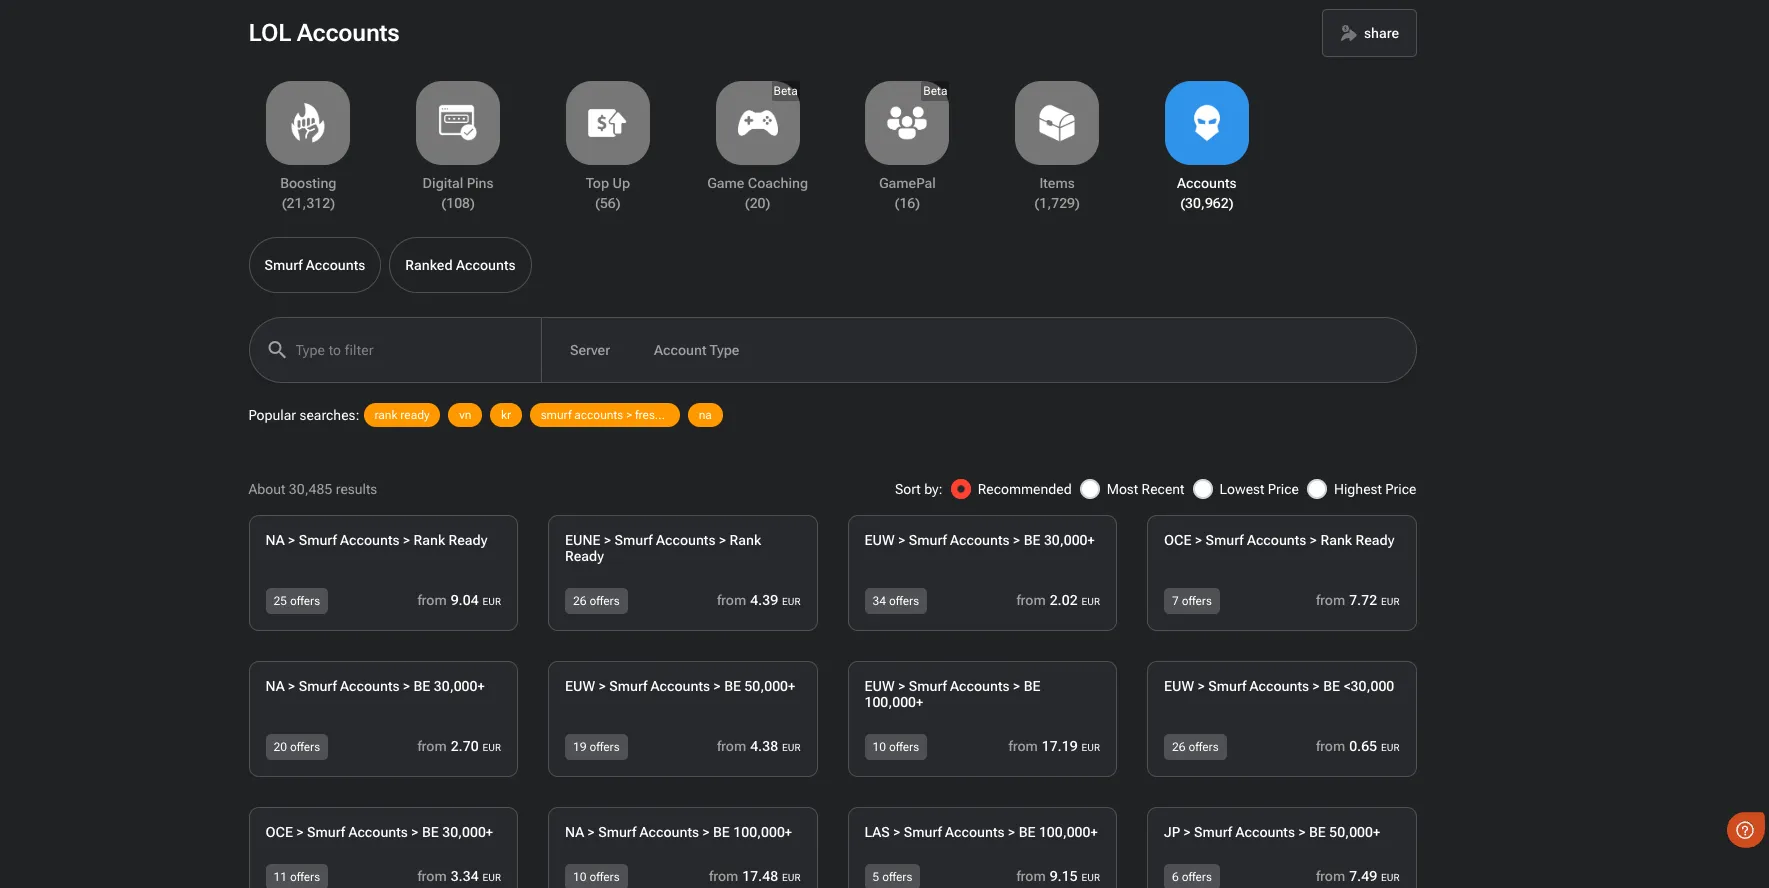
Task: Switch to Smurf Accounts tab
Action: (x=315, y=265)
